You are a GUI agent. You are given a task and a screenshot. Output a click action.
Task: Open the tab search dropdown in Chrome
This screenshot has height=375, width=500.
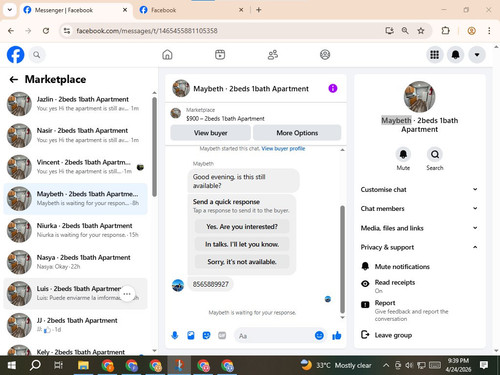click(x=10, y=10)
